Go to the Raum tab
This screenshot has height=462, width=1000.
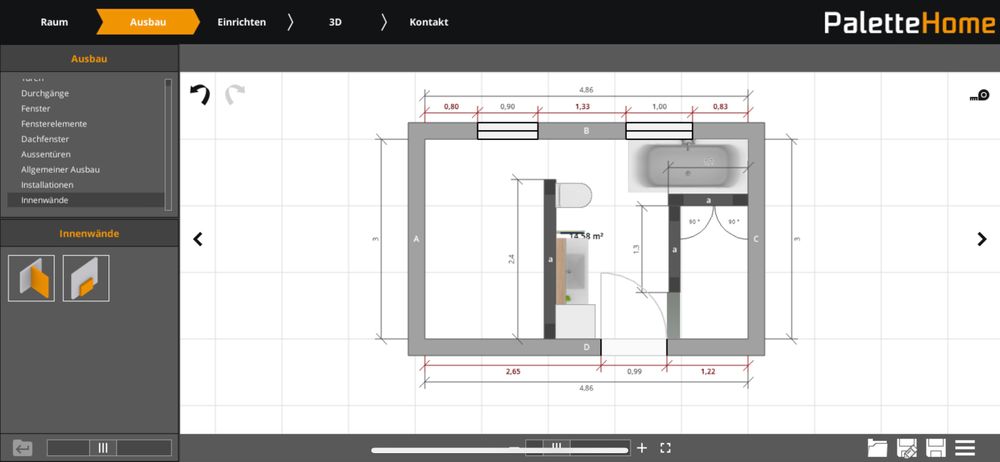(54, 22)
